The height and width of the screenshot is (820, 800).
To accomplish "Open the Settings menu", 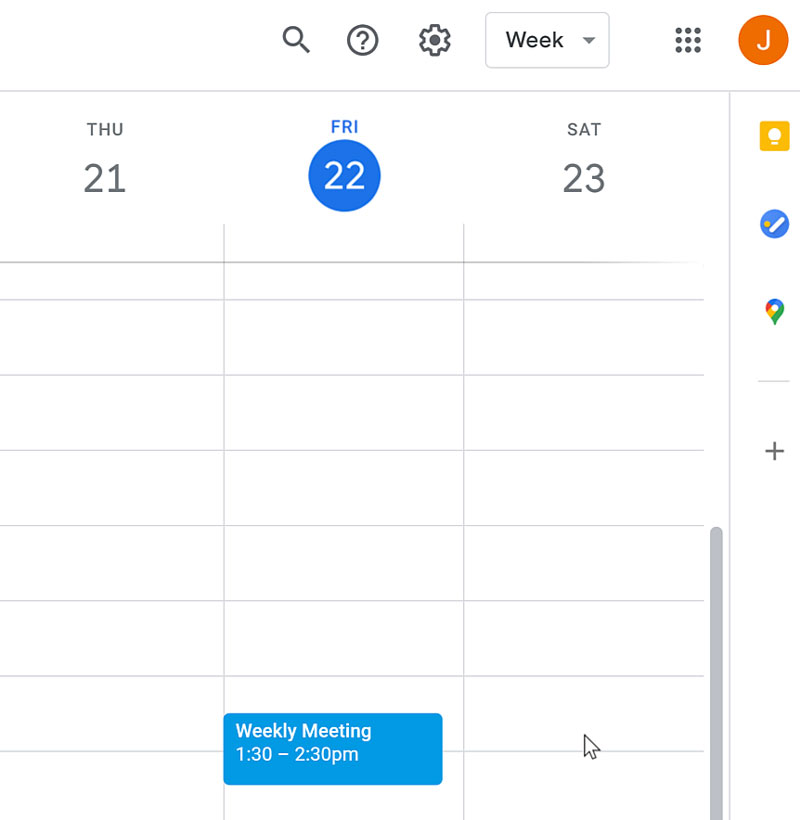I will [x=434, y=40].
